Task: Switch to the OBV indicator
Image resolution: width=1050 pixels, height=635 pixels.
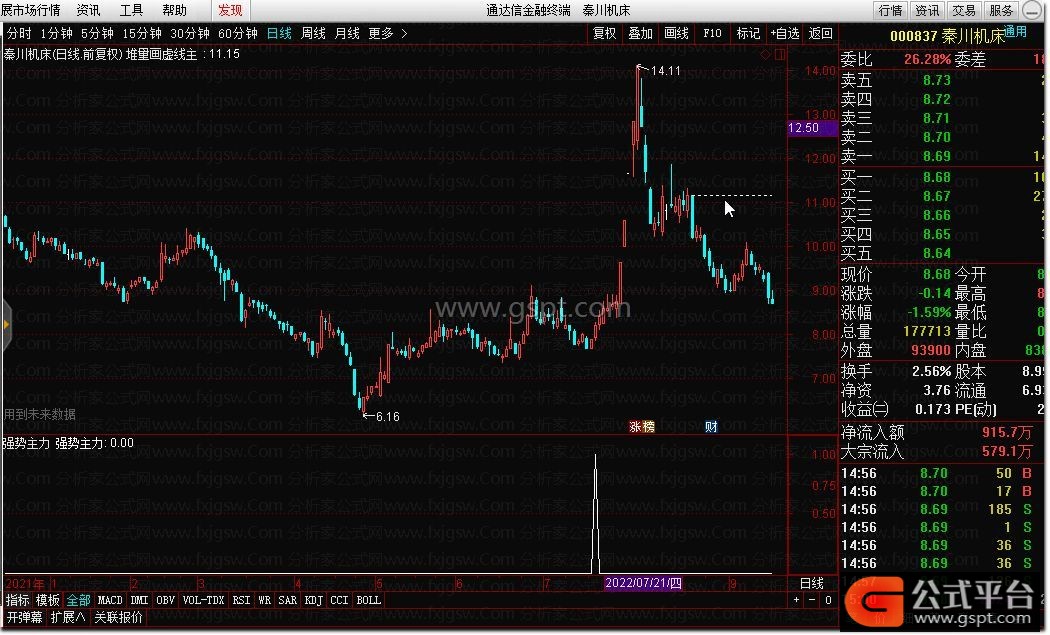Action: [x=165, y=601]
